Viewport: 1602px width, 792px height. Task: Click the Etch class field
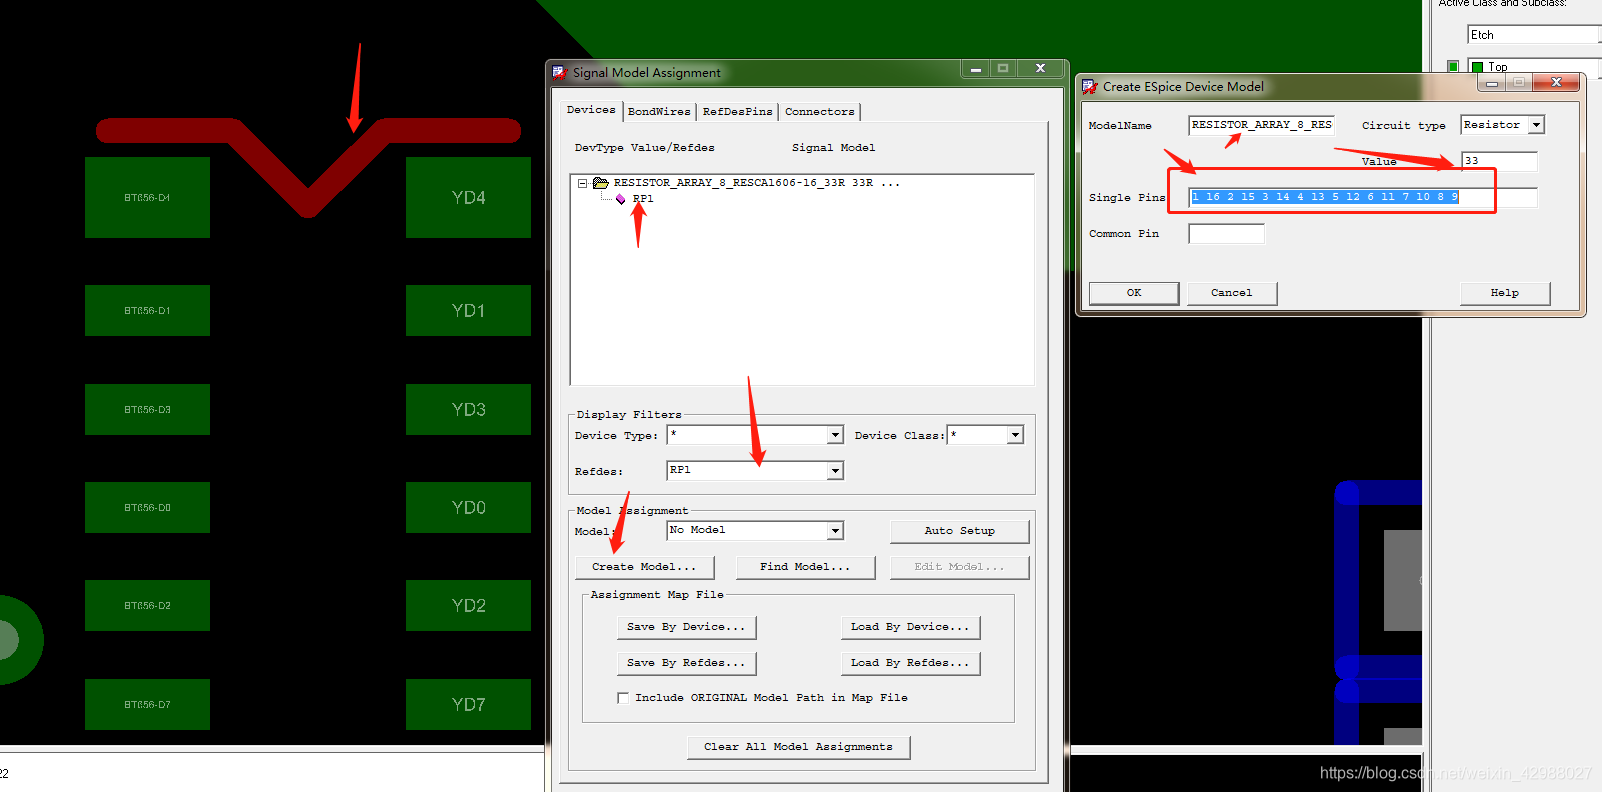(1533, 35)
